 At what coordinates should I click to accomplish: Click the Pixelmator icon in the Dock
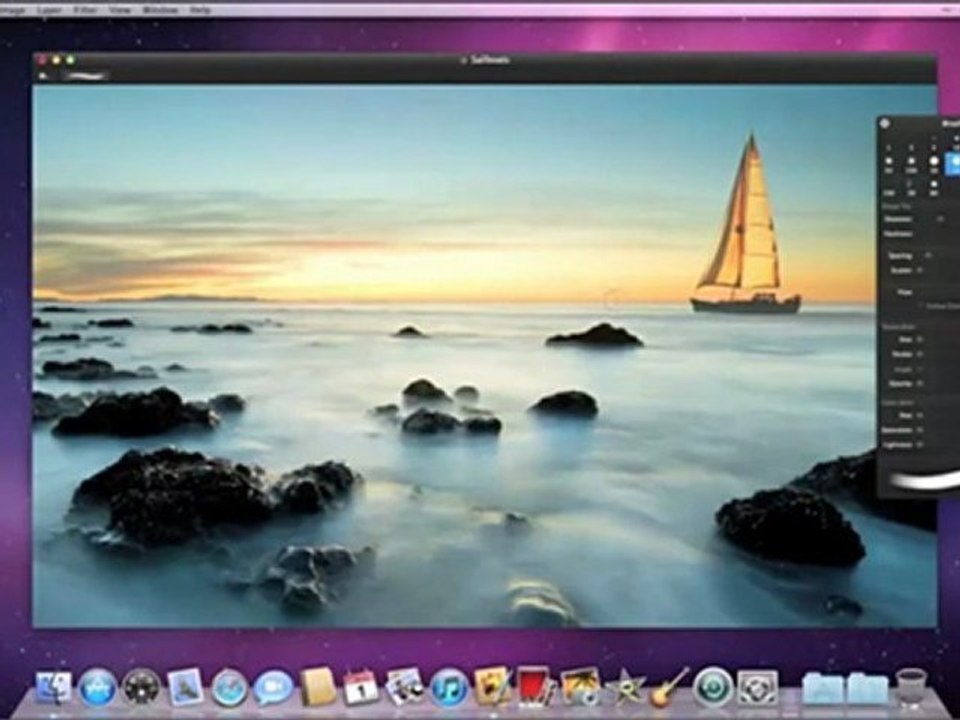[493, 686]
